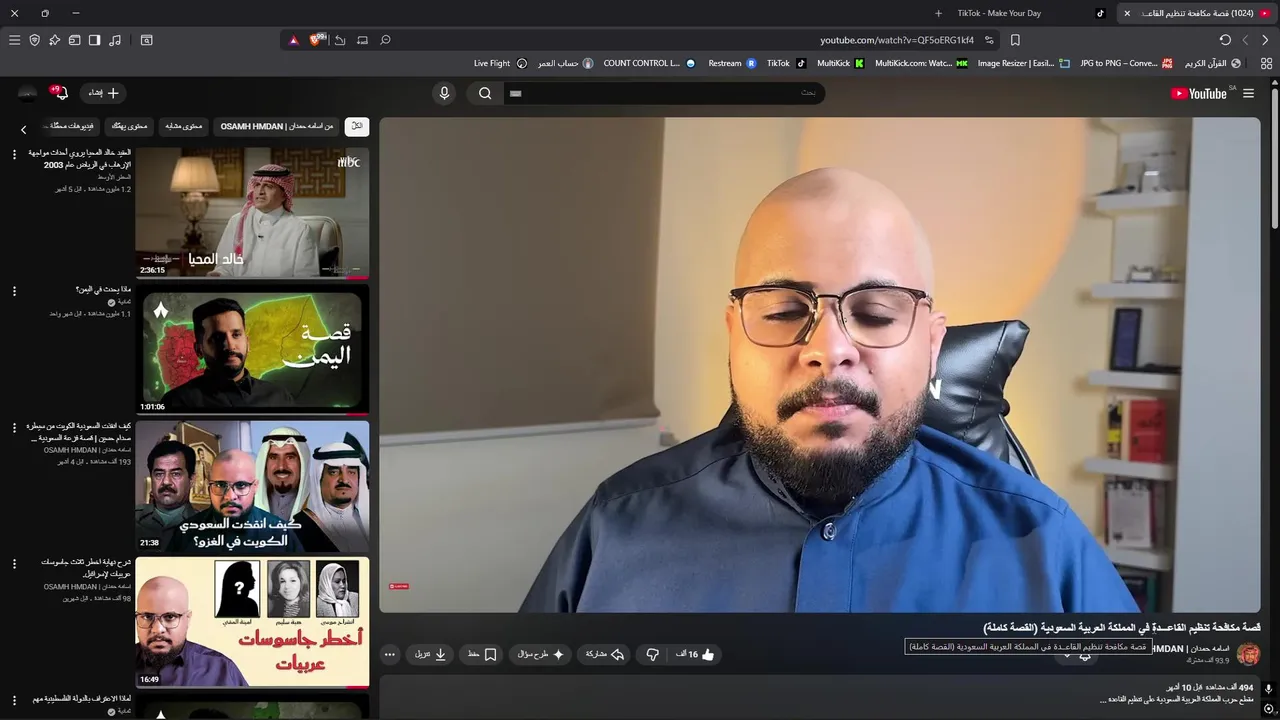Viewport: 1280px width, 720px height.
Task: Show more filter chips with the left arrow
Action: pos(24,129)
